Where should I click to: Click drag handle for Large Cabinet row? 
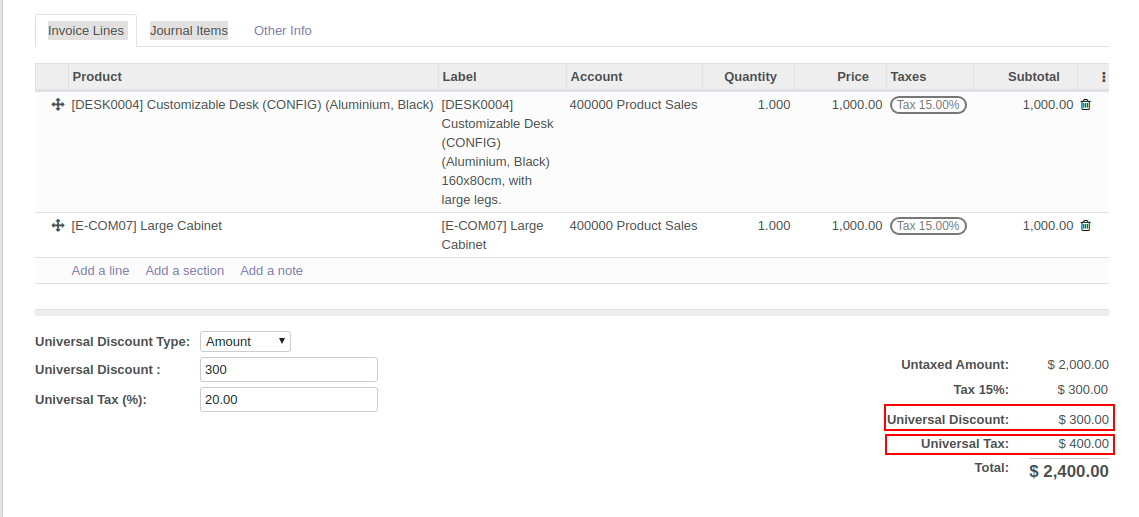tap(57, 226)
